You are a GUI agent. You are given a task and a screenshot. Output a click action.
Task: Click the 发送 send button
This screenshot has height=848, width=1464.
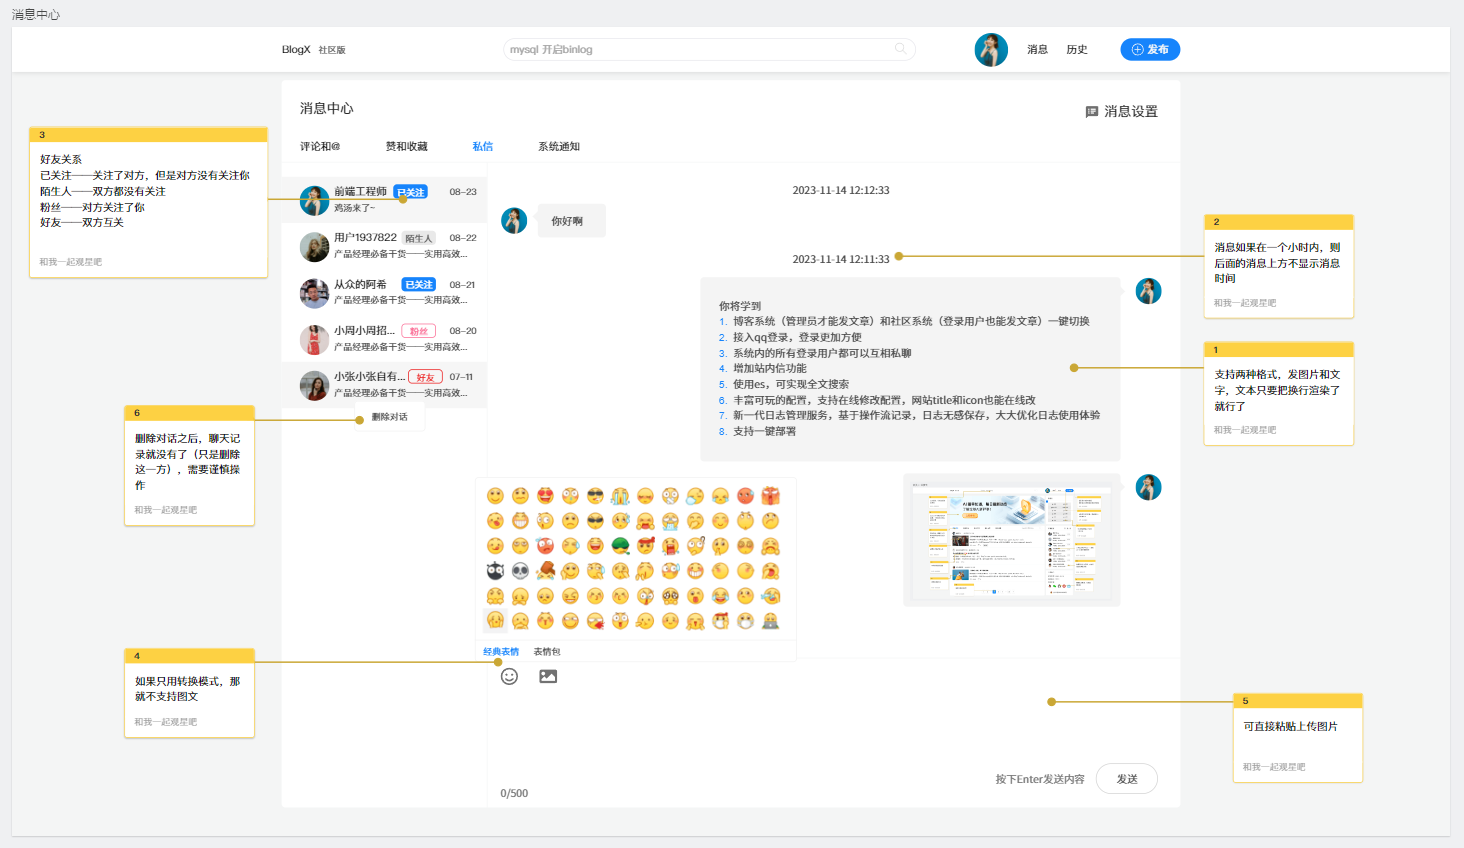pos(1127,779)
